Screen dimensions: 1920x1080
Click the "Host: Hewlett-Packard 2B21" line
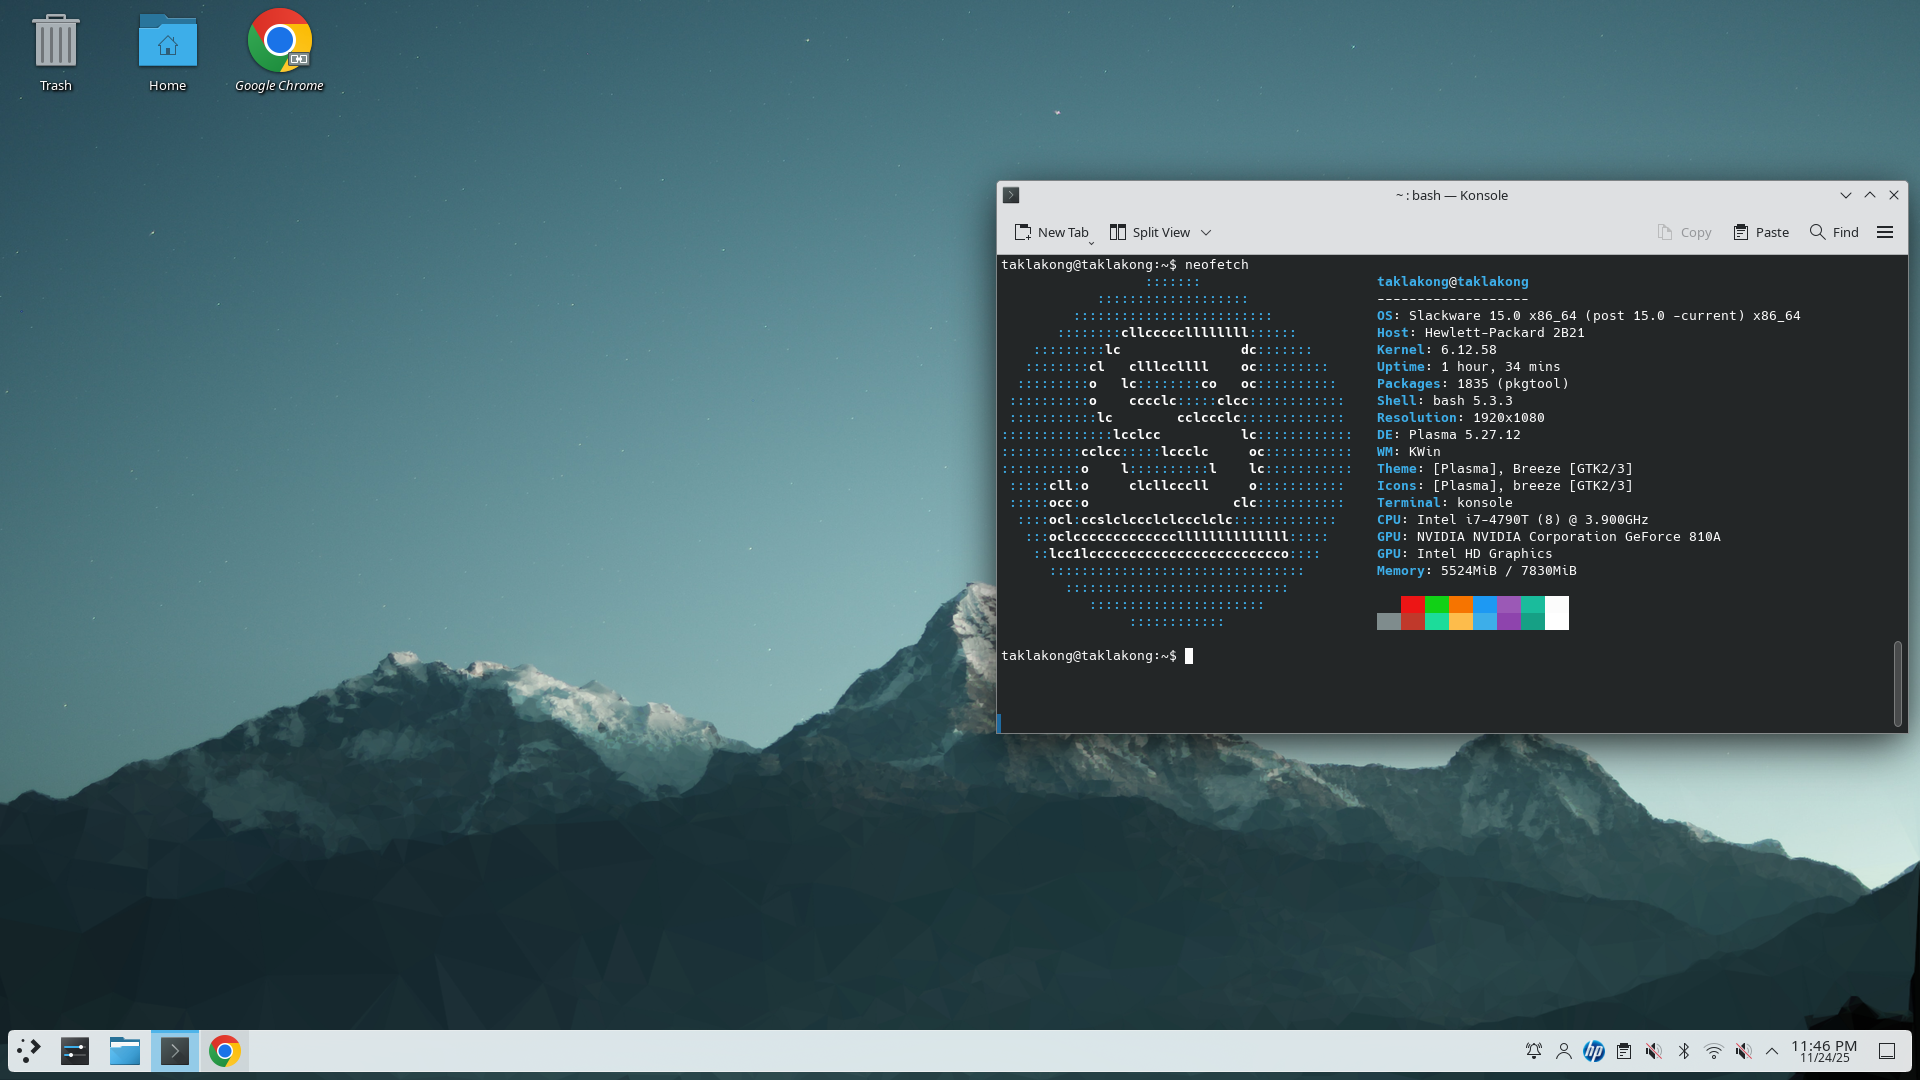pos(1481,333)
